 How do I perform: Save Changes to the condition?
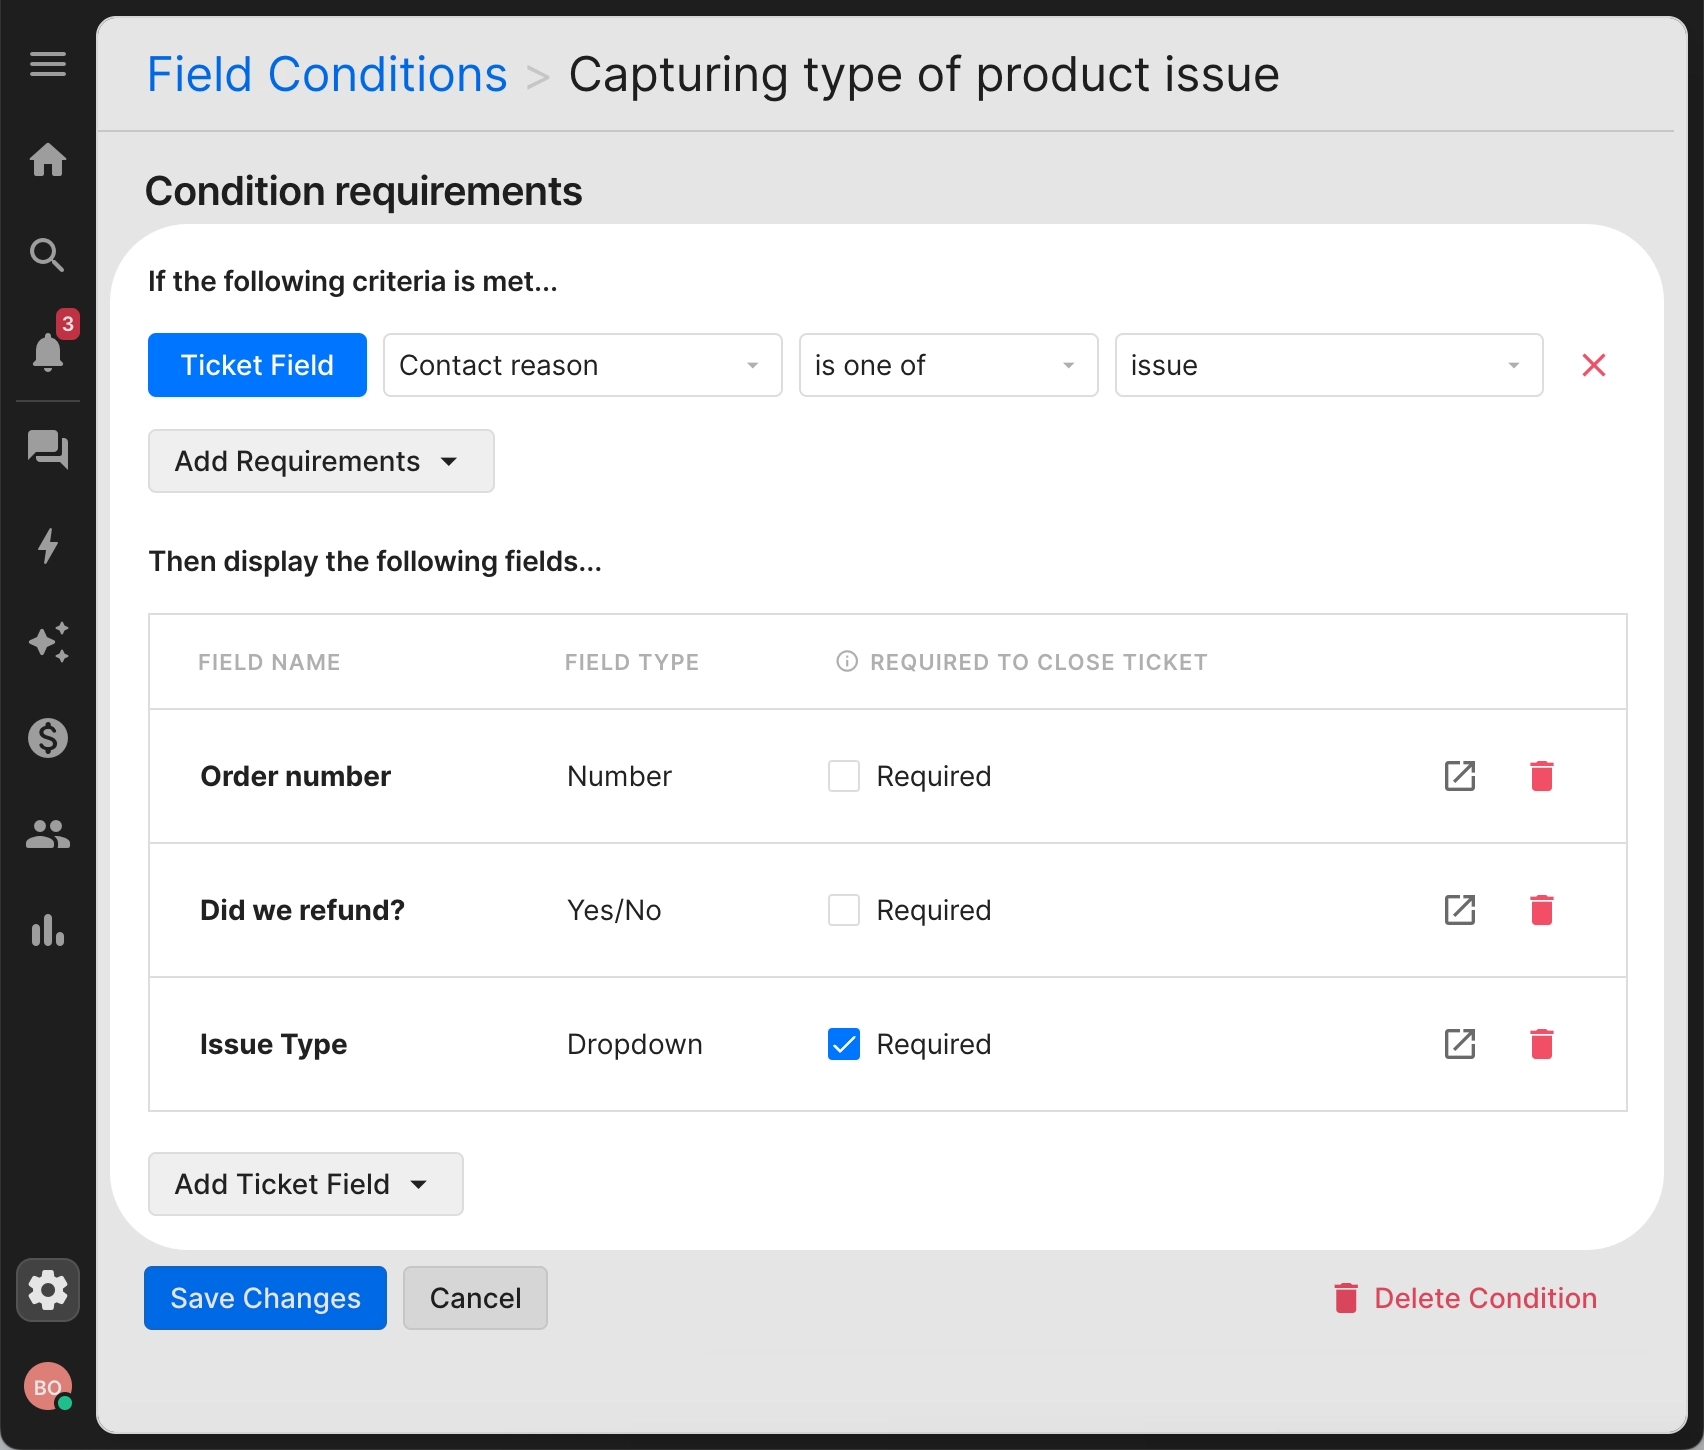264,1298
